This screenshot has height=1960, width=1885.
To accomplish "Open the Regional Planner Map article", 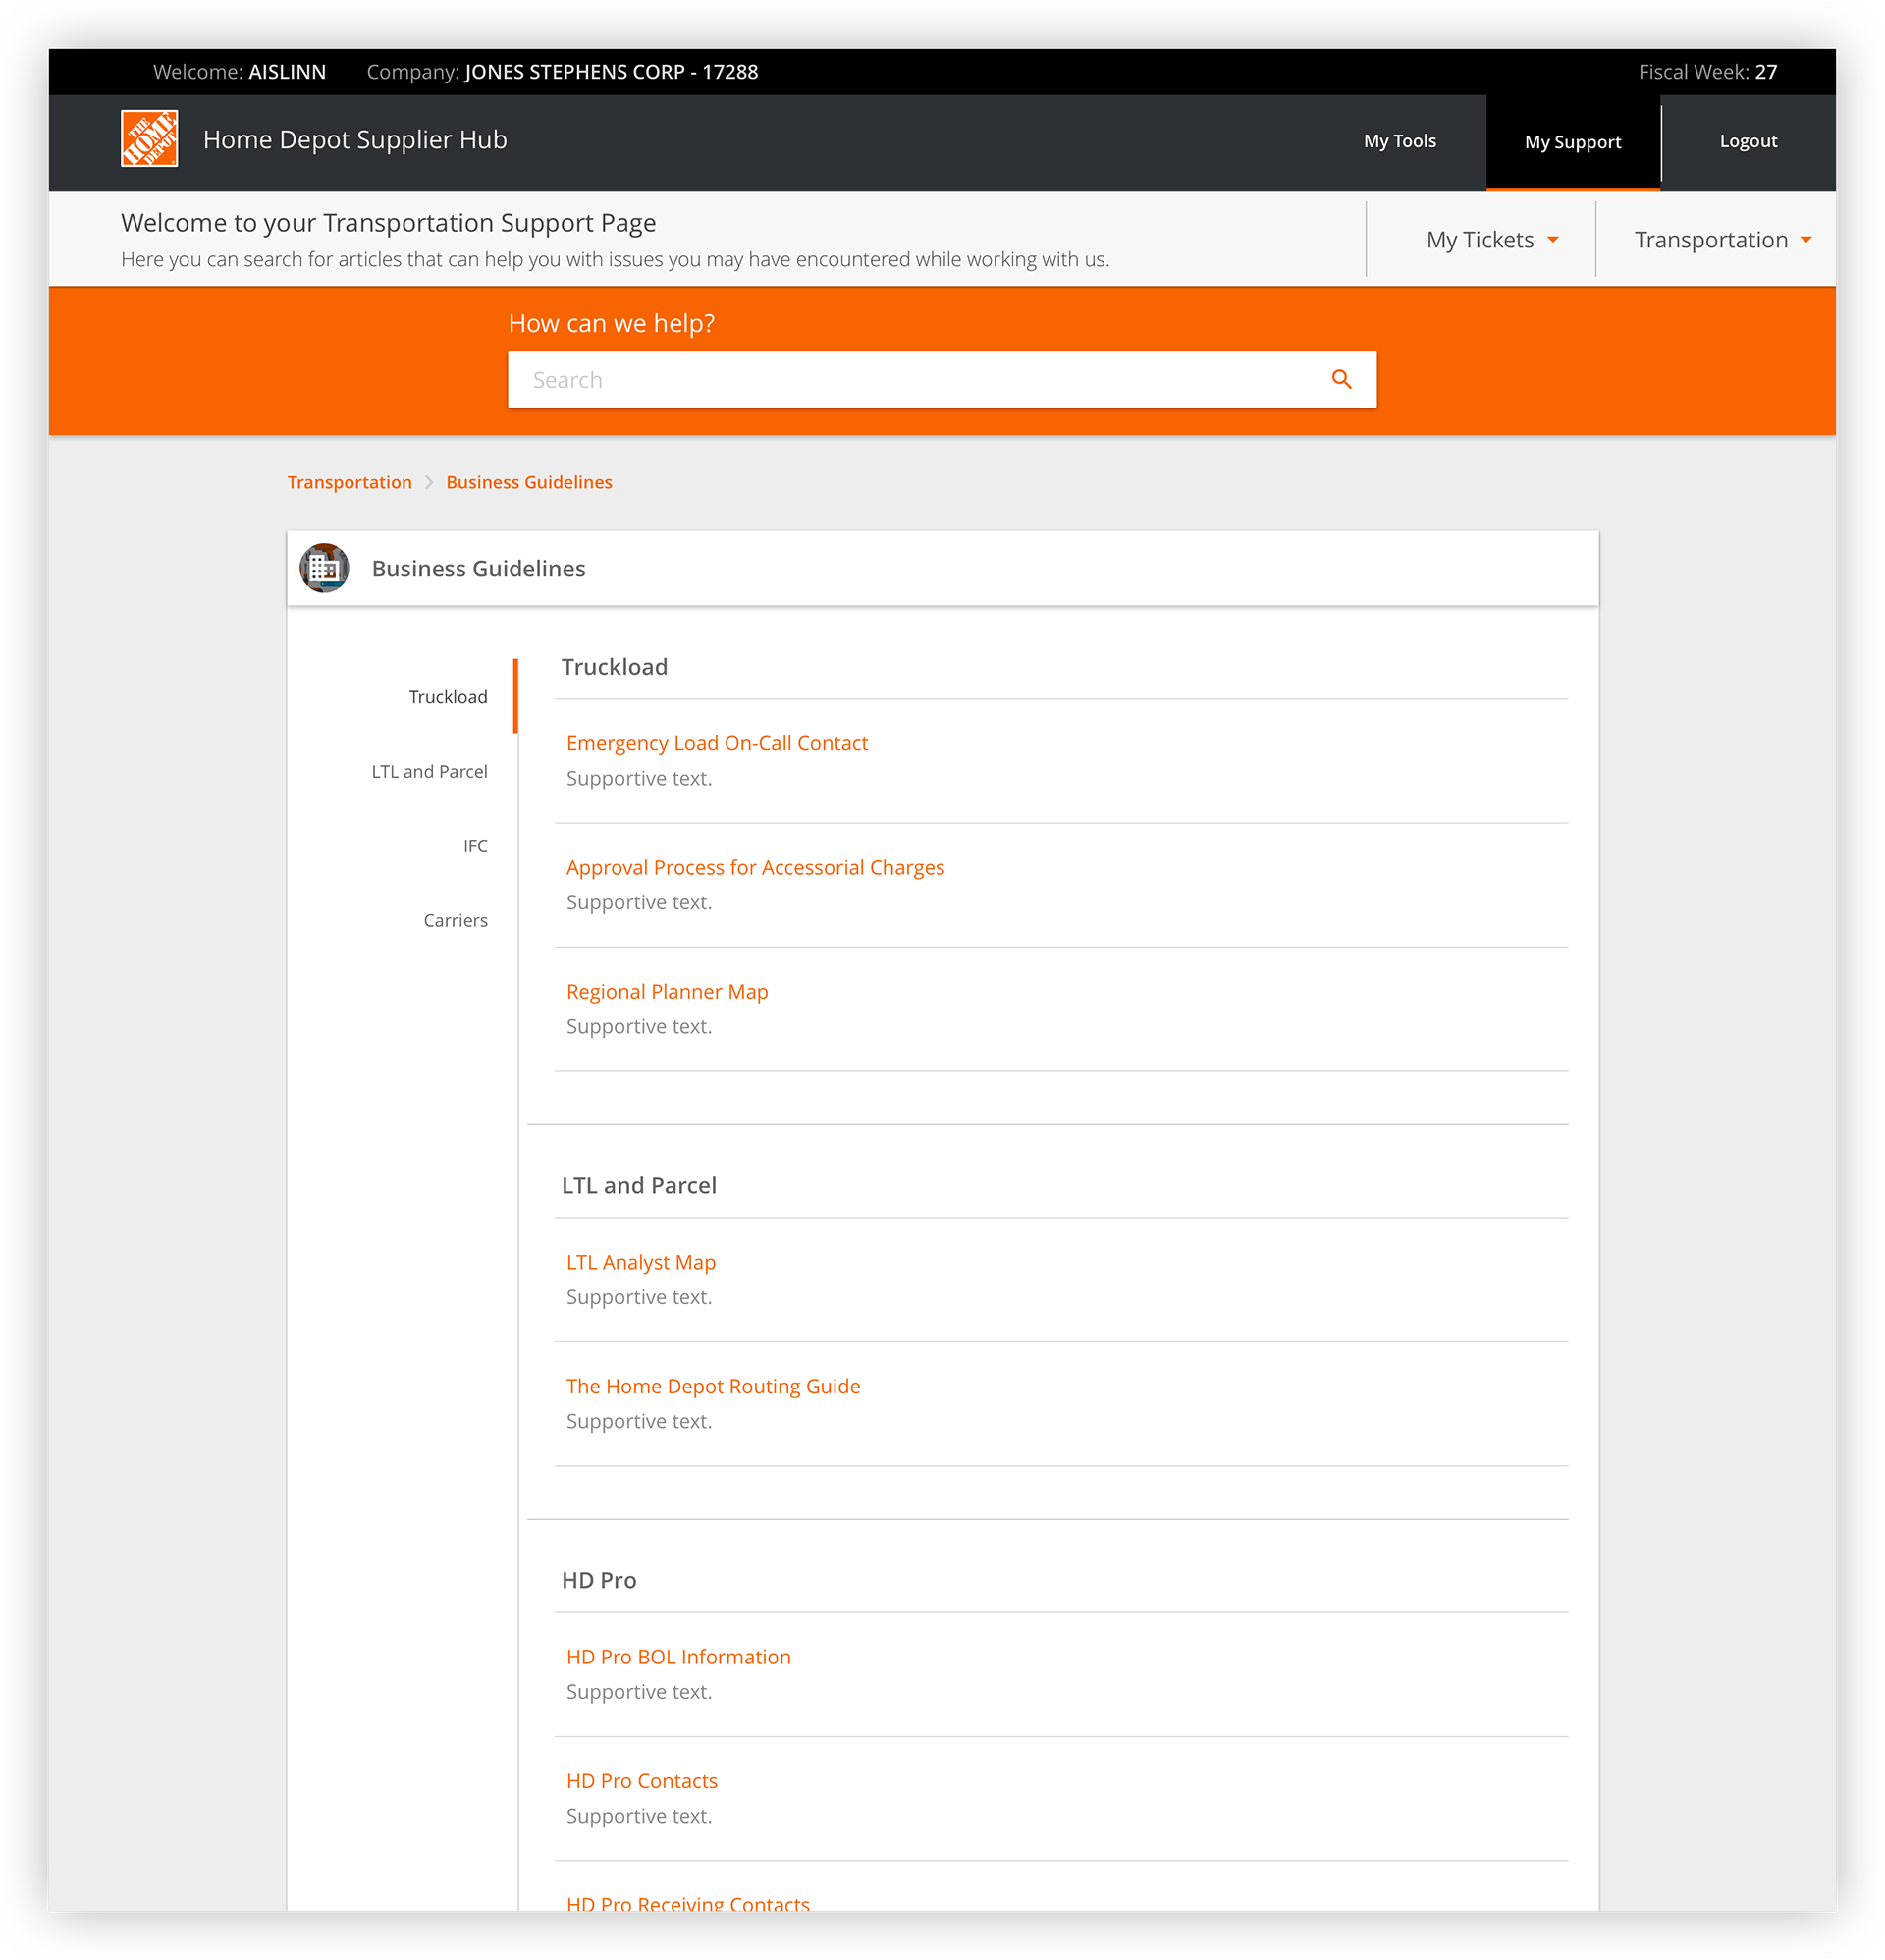I will coord(667,991).
